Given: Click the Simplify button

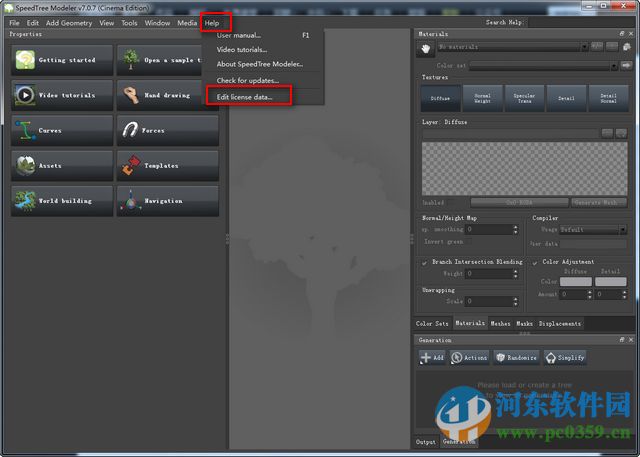Looking at the screenshot, I should pos(565,357).
